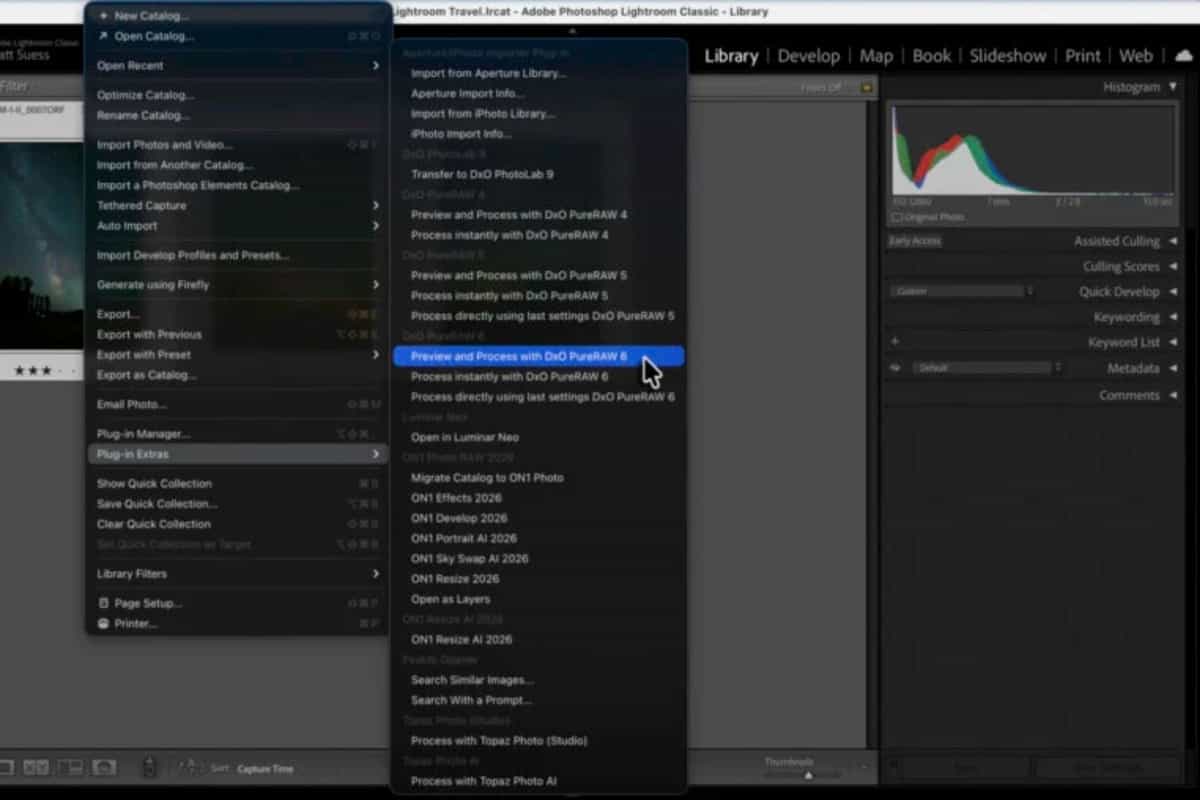This screenshot has width=1200, height=800.
Task: Select Export with Previous menu item
Action: 238,334
